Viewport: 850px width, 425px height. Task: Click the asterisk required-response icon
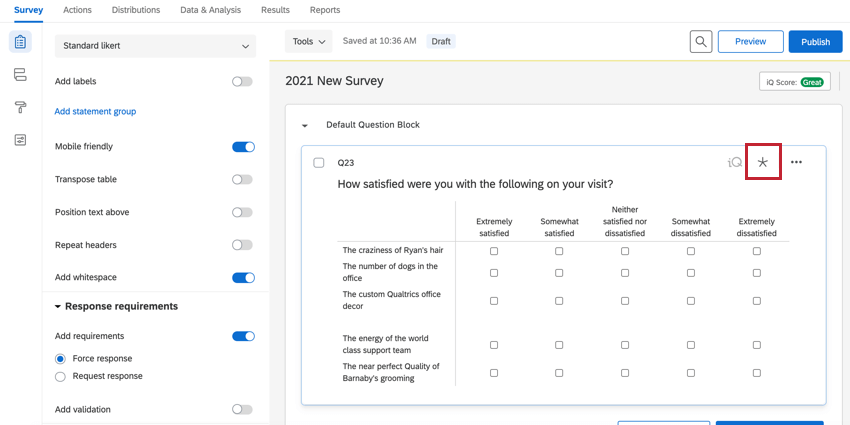pyautogui.click(x=763, y=162)
